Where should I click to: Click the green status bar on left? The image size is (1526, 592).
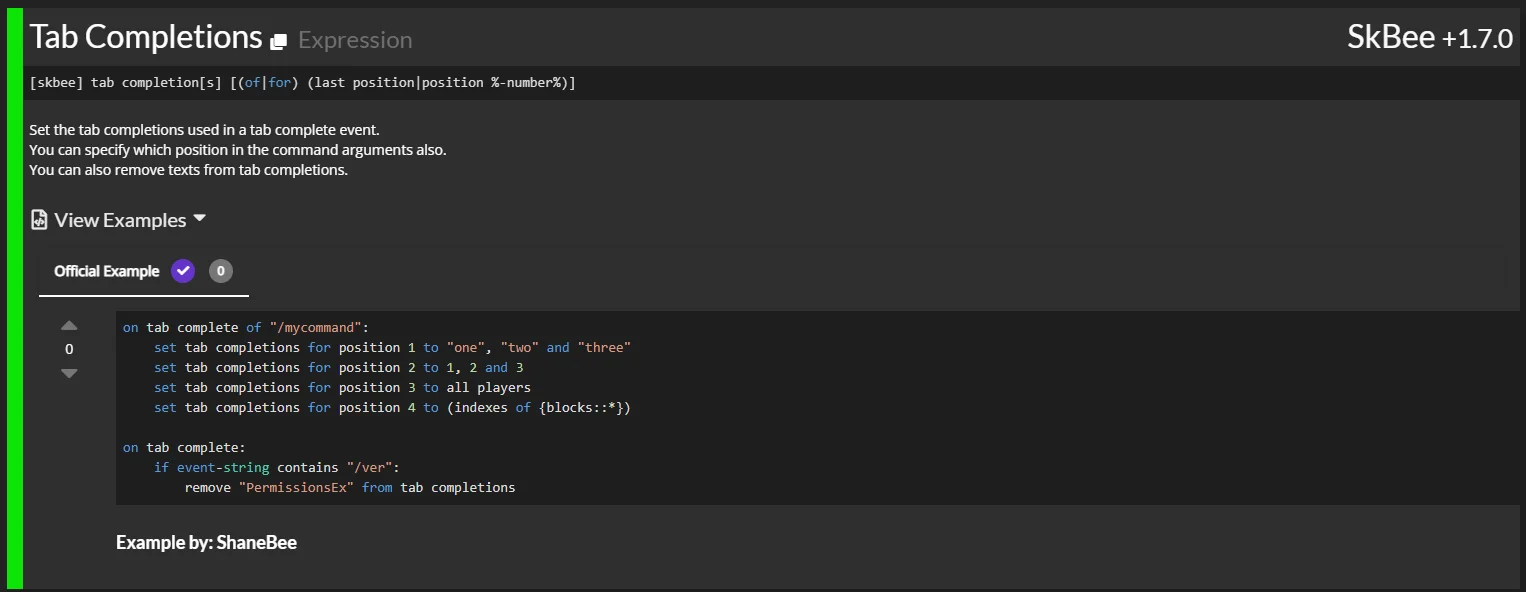[14, 296]
